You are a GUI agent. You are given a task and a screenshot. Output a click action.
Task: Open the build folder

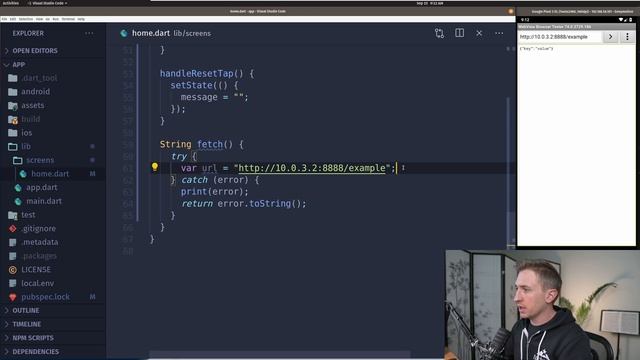point(53,119)
